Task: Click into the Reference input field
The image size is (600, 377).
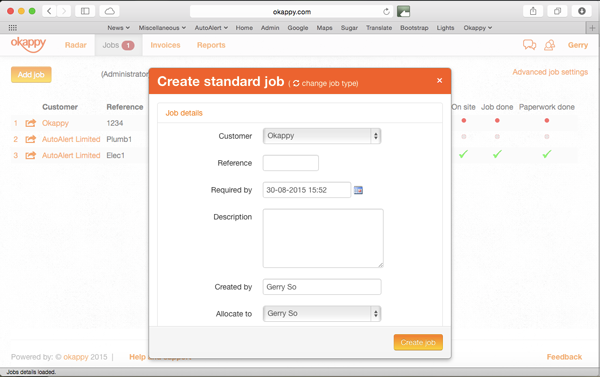Action: coord(290,163)
